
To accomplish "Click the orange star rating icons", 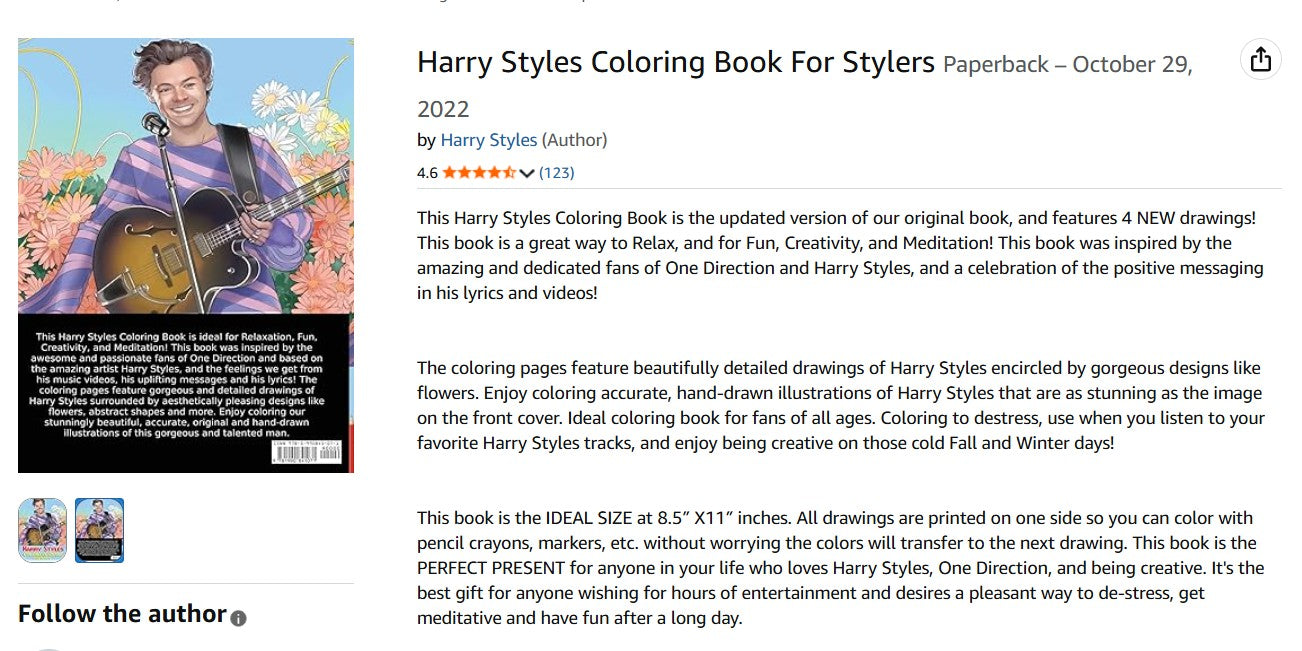I will tap(479, 172).
